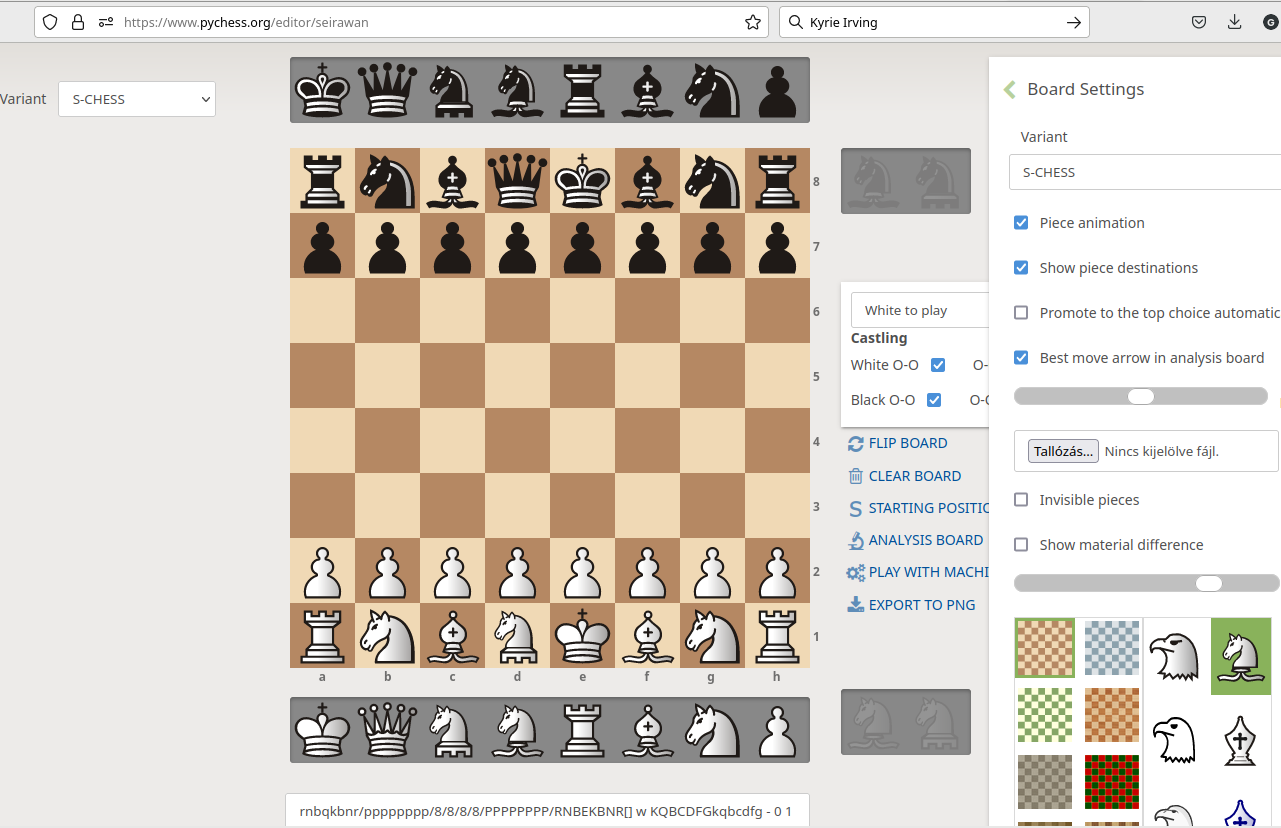Open the tracking protection shield icon
This screenshot has height=828, width=1281.
[x=50, y=22]
